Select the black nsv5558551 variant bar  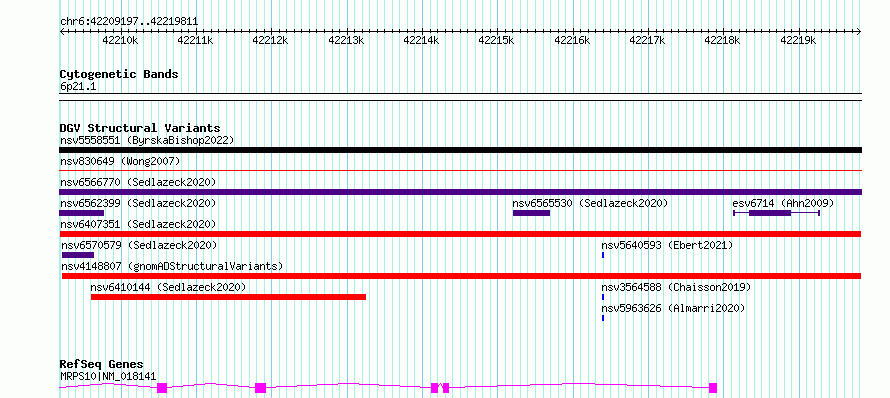460,150
